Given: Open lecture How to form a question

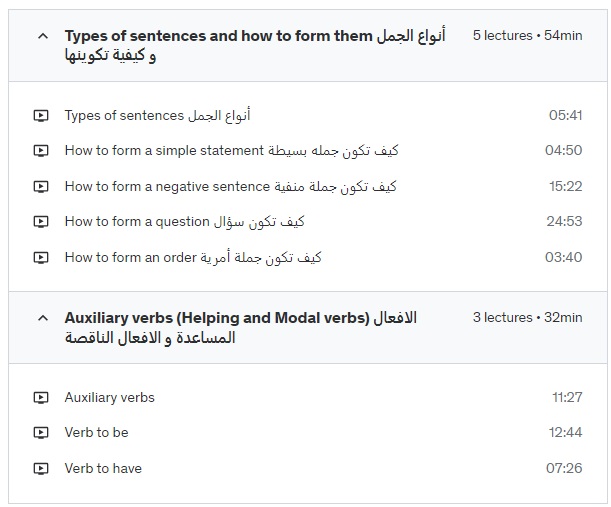Looking at the screenshot, I should tap(185, 221).
